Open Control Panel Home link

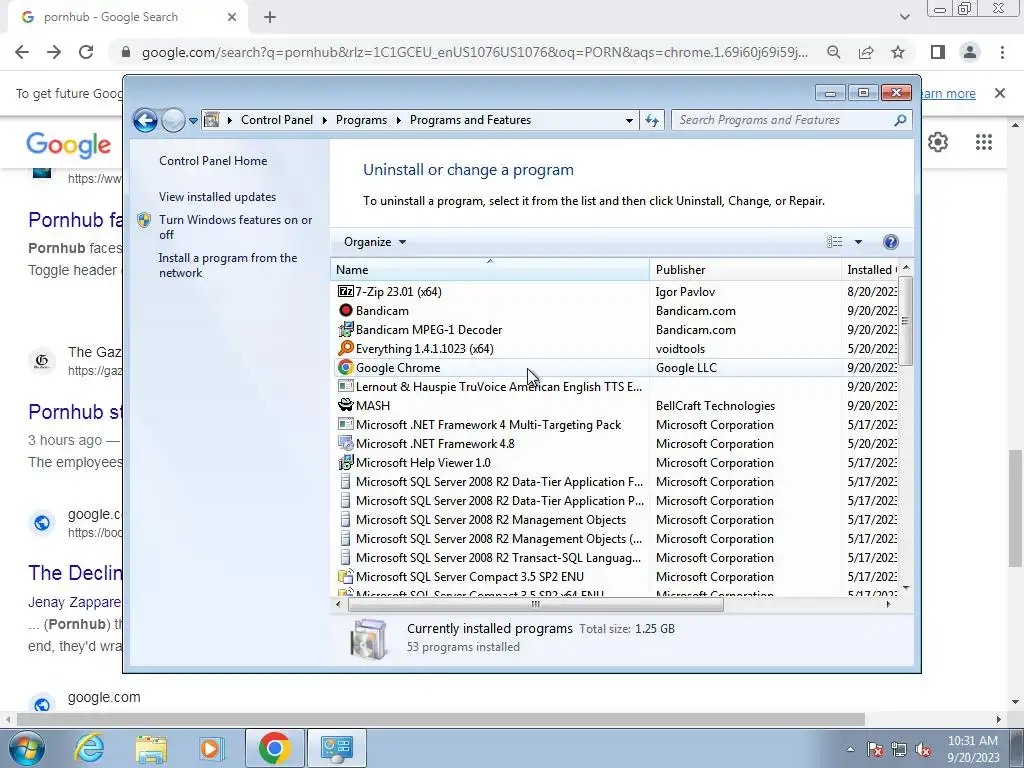coord(213,161)
